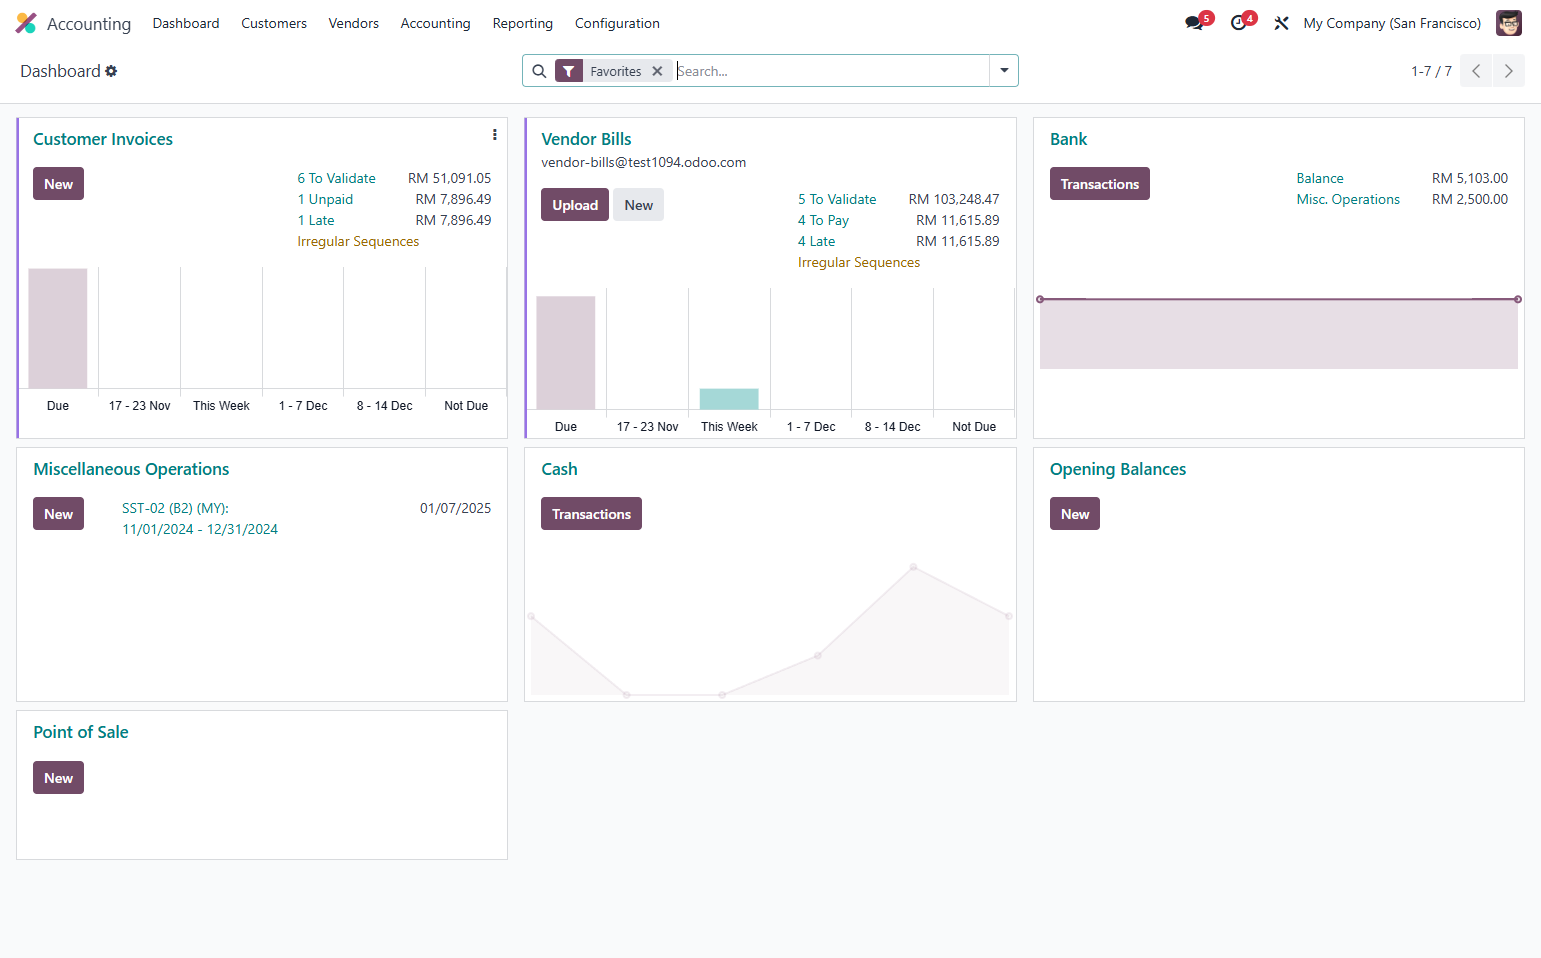Remove the Favorites filter facet
This screenshot has width=1541, height=958.
click(657, 71)
